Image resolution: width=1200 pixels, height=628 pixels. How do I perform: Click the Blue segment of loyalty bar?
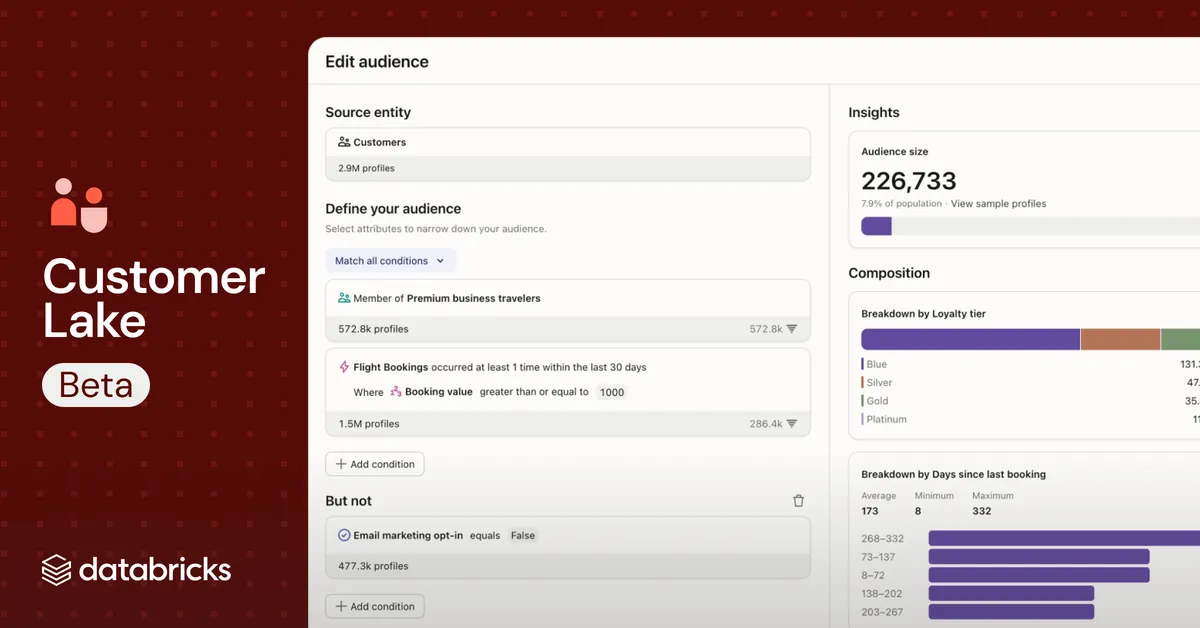[x=970, y=339]
